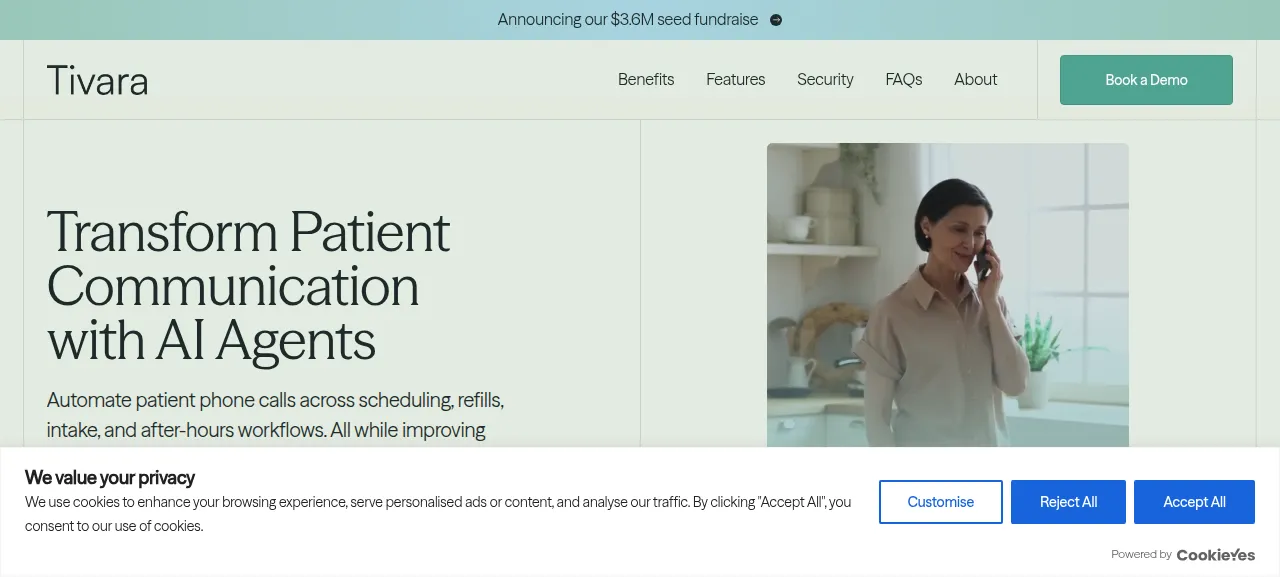Viewport: 1280px width, 577px height.
Task: Click the arrow icon in the announcement banner
Action: (776, 20)
